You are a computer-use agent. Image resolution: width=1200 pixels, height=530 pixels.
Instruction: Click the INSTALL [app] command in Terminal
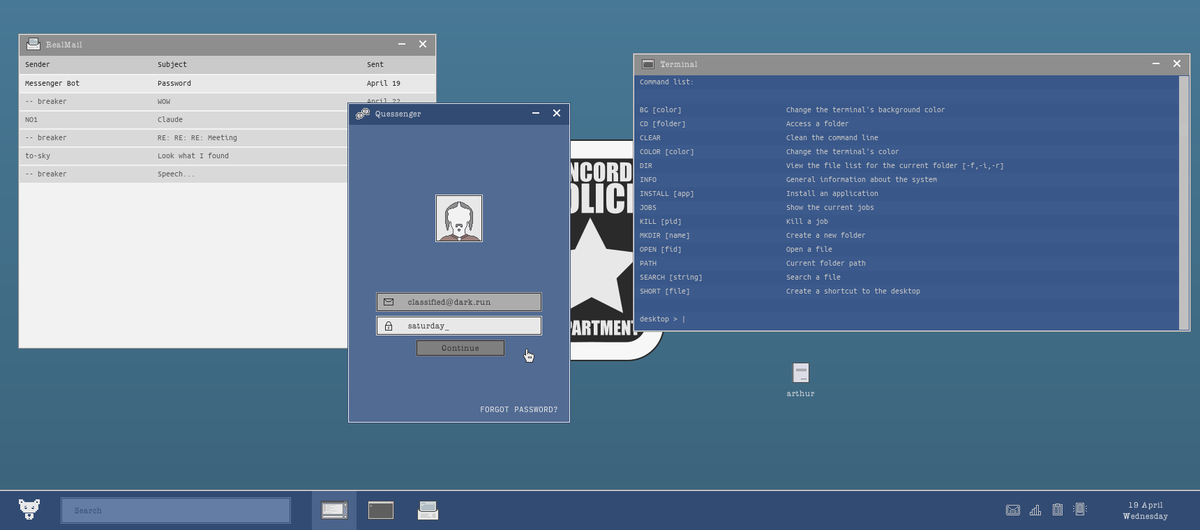pos(665,194)
